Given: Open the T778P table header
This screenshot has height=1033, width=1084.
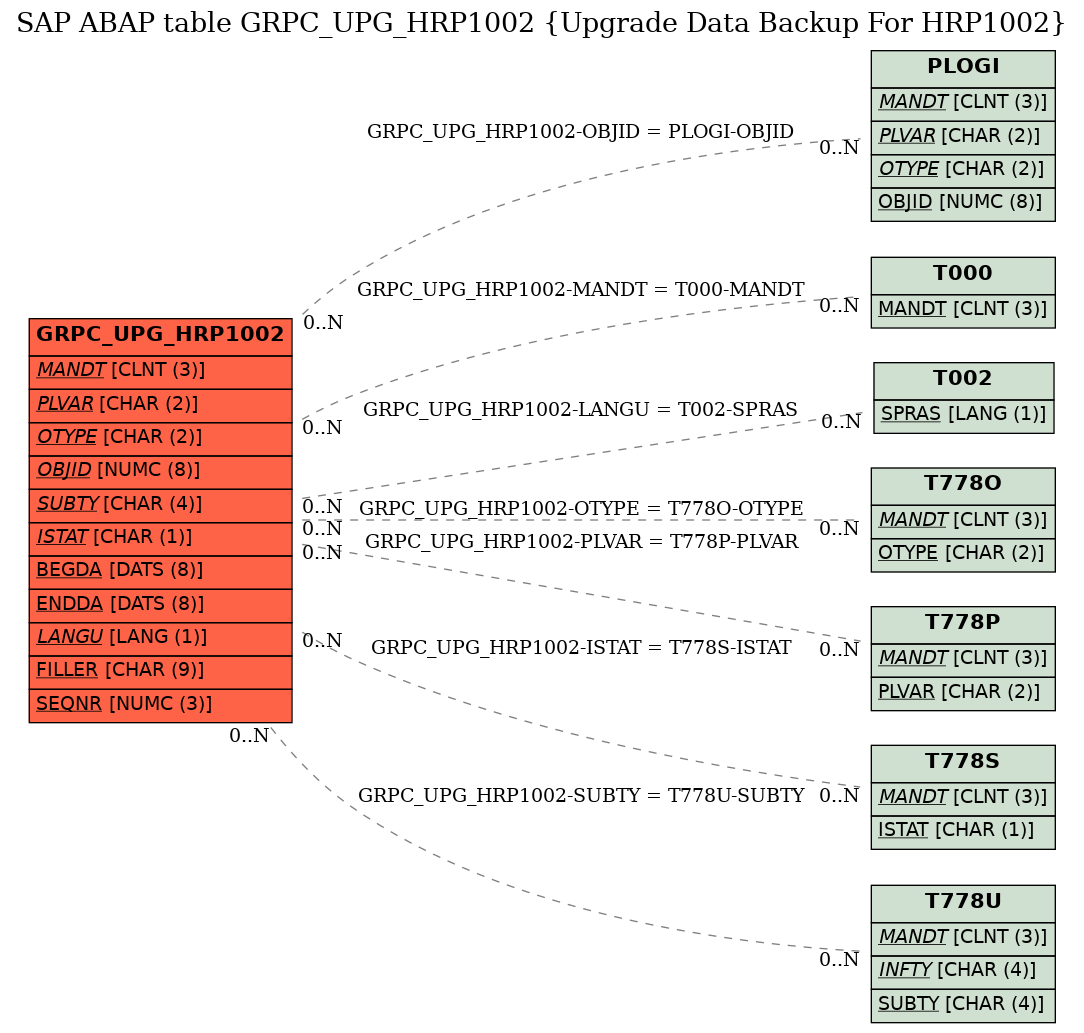Looking at the screenshot, I should (x=963, y=624).
